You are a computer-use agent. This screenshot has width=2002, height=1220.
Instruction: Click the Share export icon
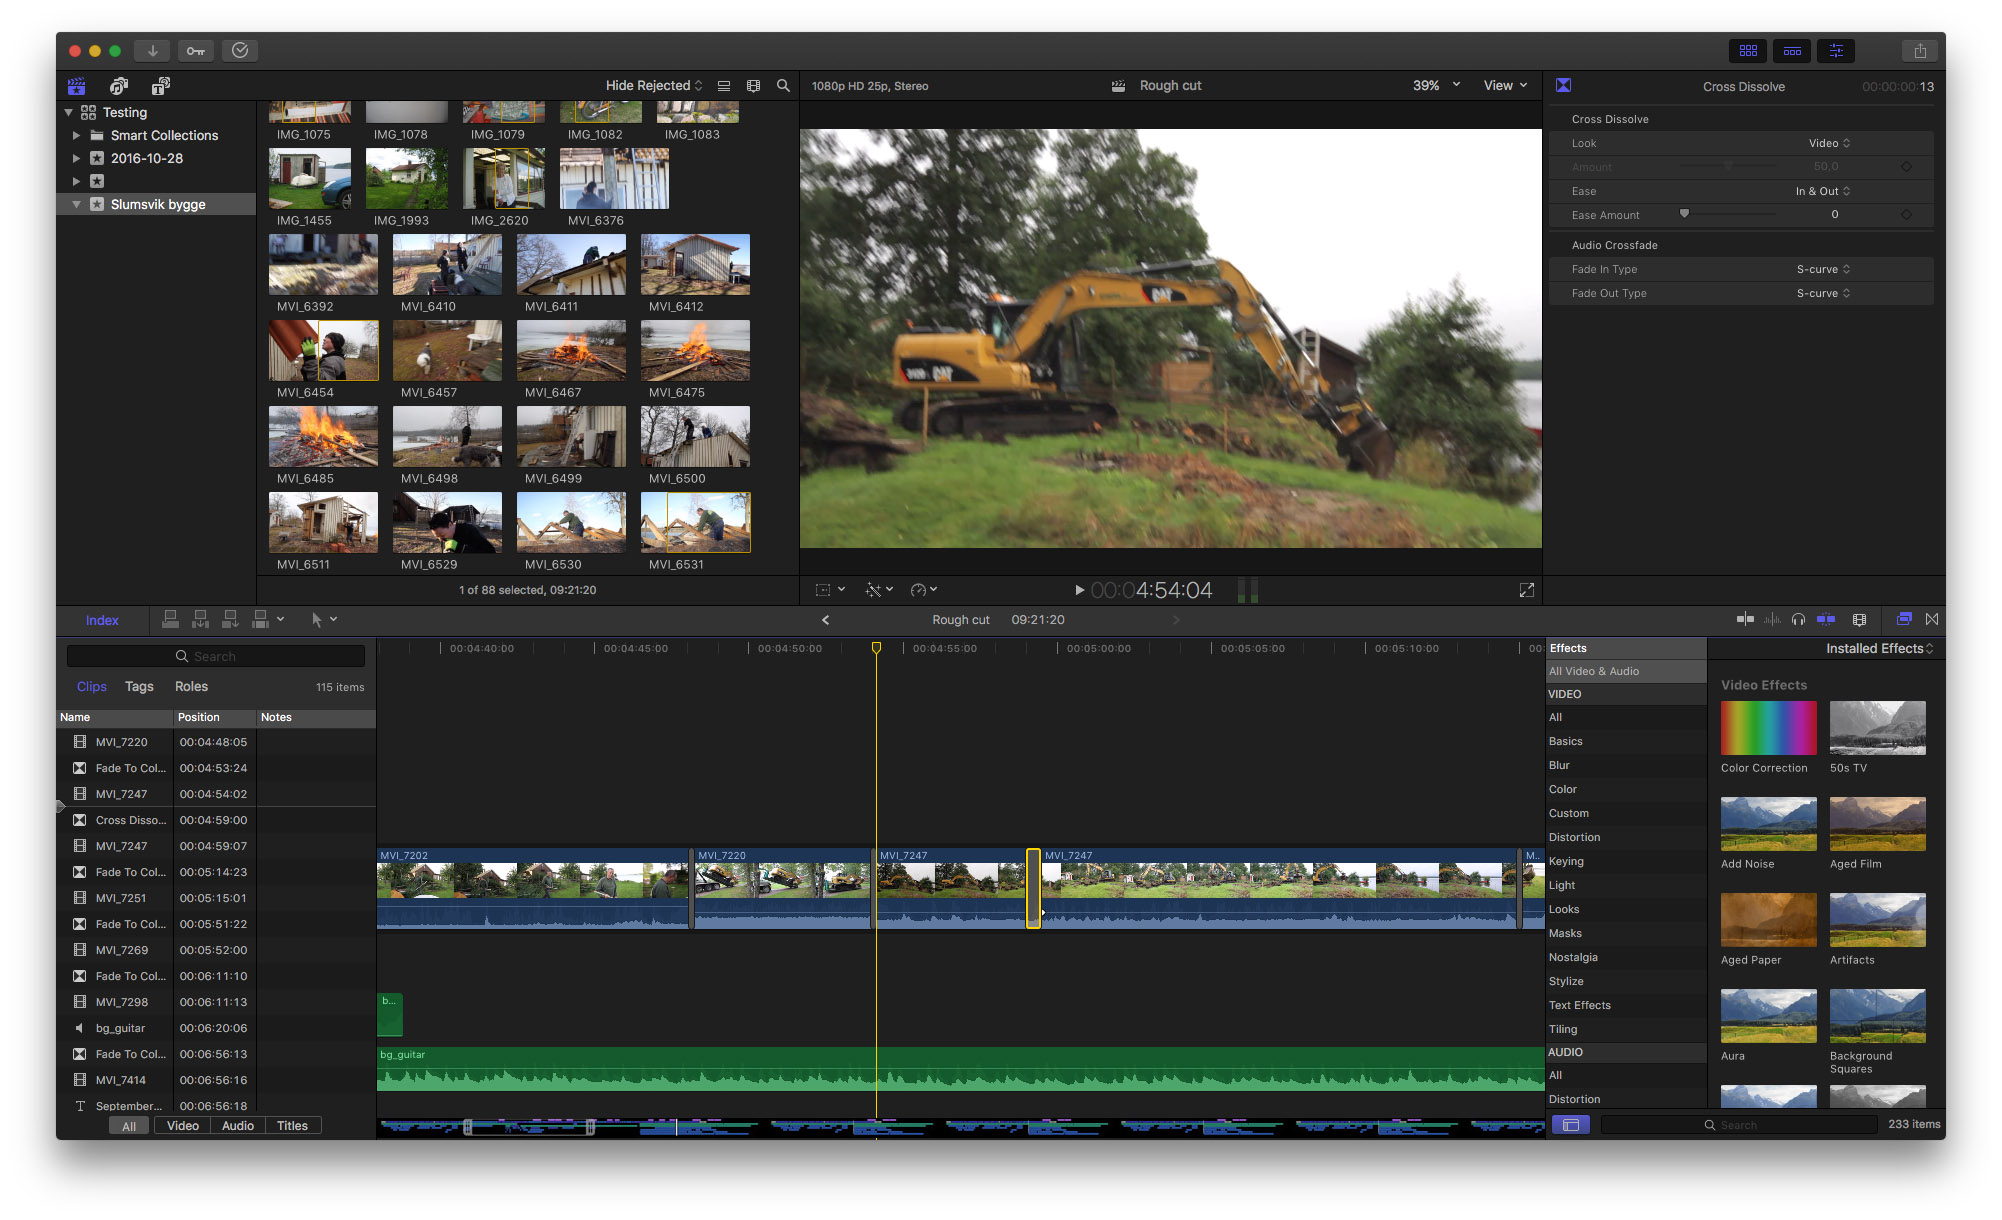pyautogui.click(x=1920, y=51)
